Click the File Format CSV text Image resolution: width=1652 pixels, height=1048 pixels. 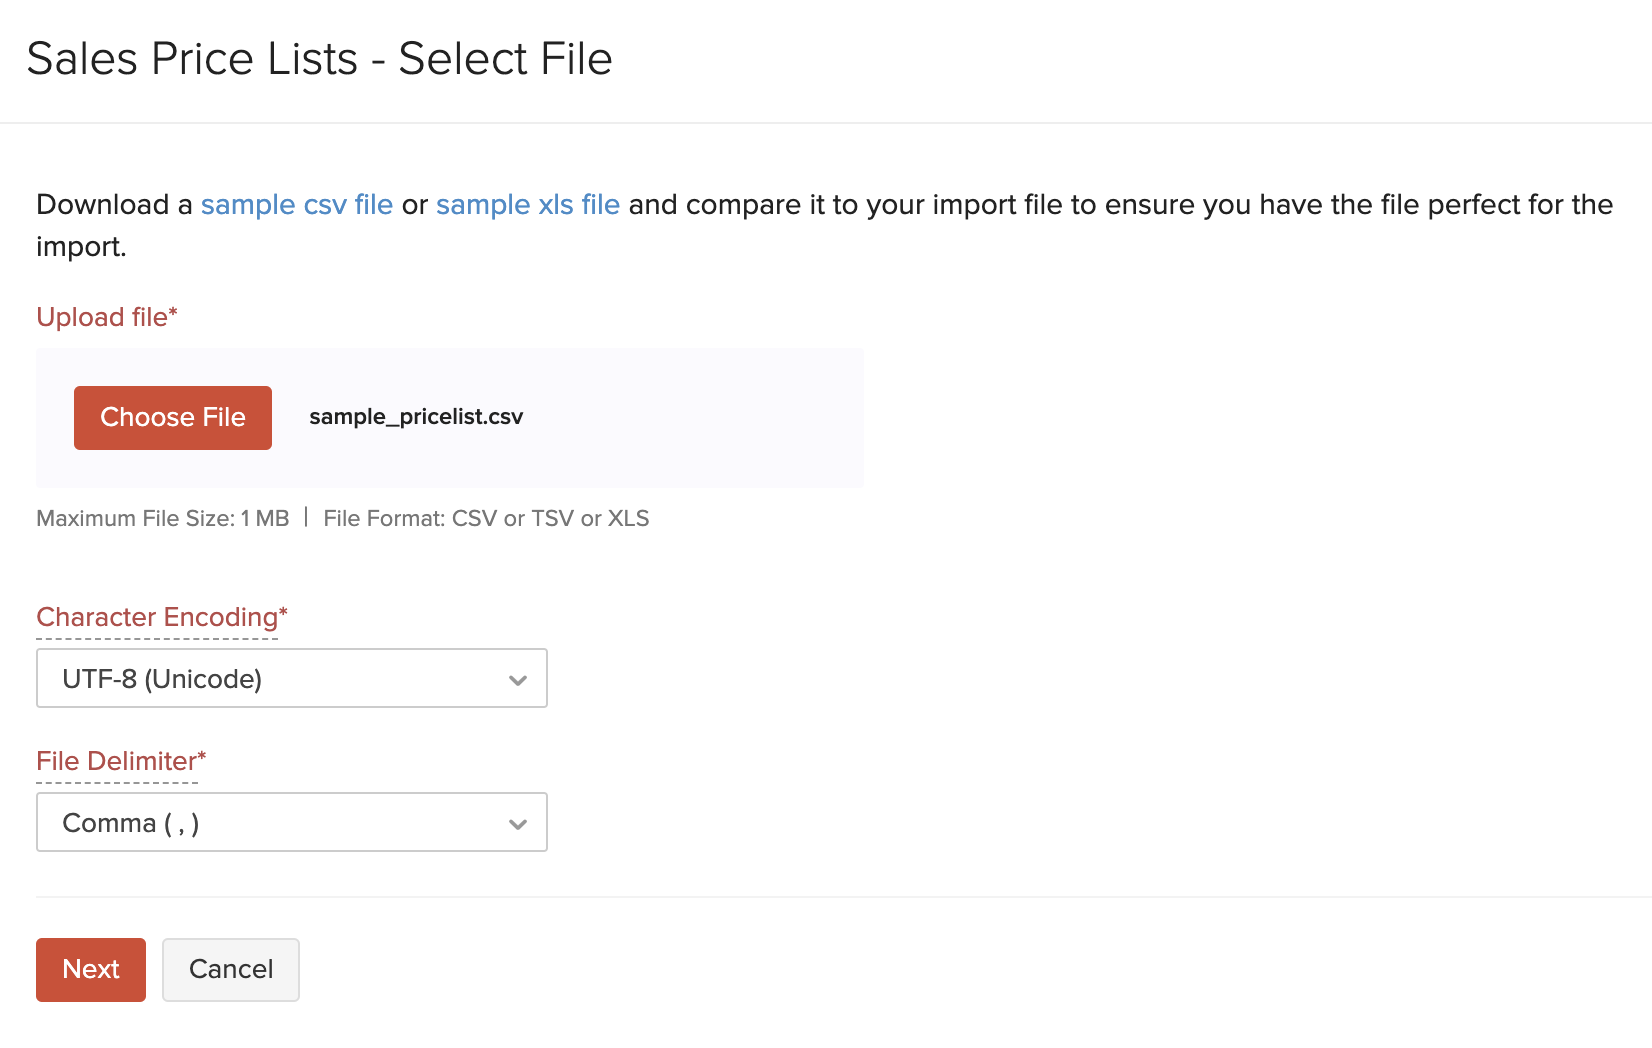pos(486,518)
